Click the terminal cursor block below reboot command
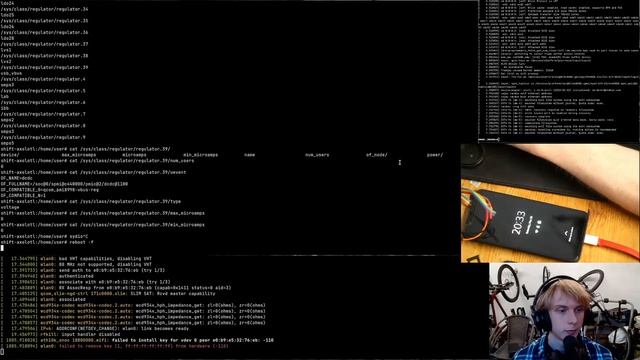Screen dimensions: 640x360 (x=2, y=248)
